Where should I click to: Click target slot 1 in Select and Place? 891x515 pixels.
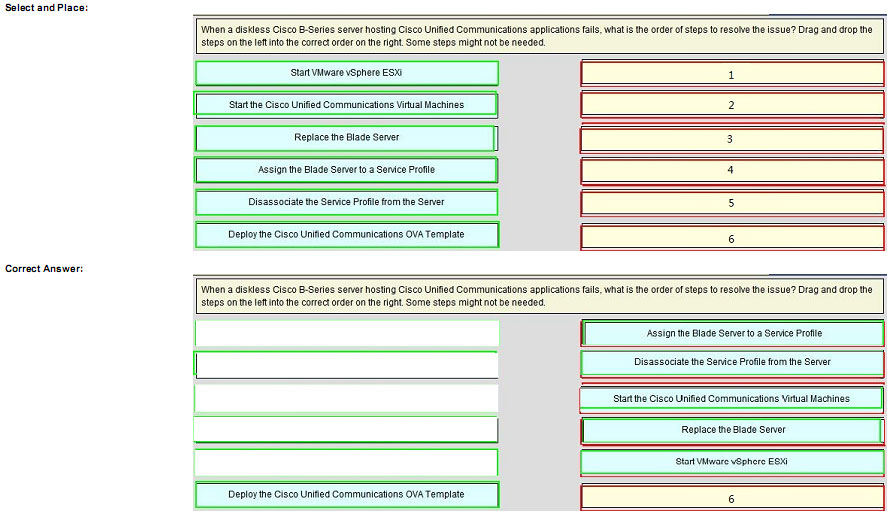pyautogui.click(x=732, y=74)
